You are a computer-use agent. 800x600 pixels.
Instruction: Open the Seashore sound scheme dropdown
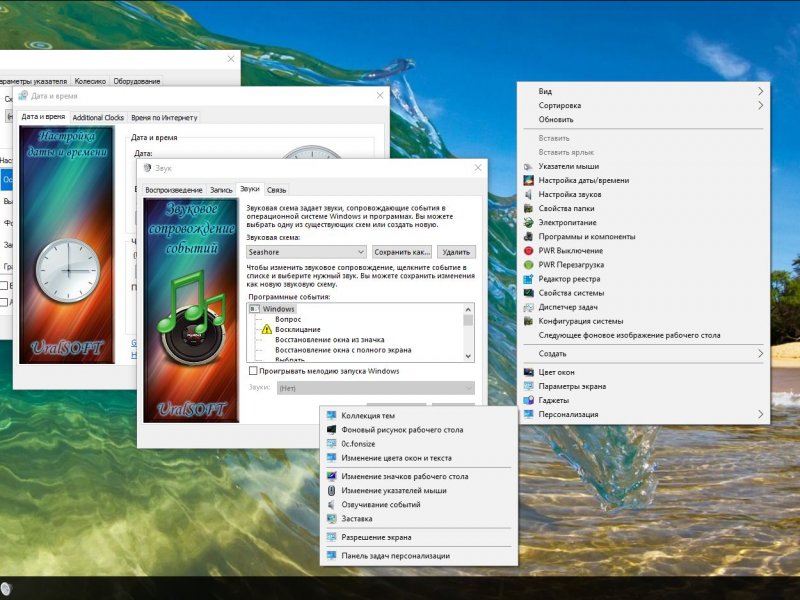(x=306, y=252)
